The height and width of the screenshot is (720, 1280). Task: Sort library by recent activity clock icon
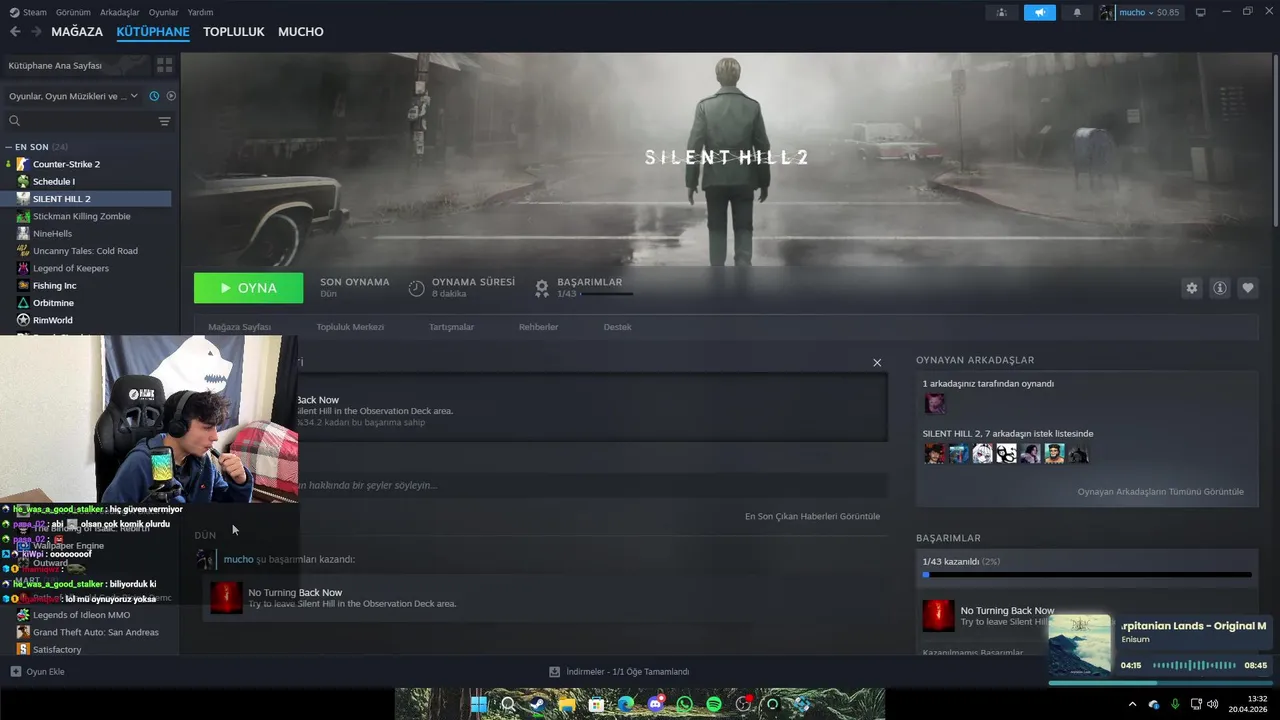point(154,96)
